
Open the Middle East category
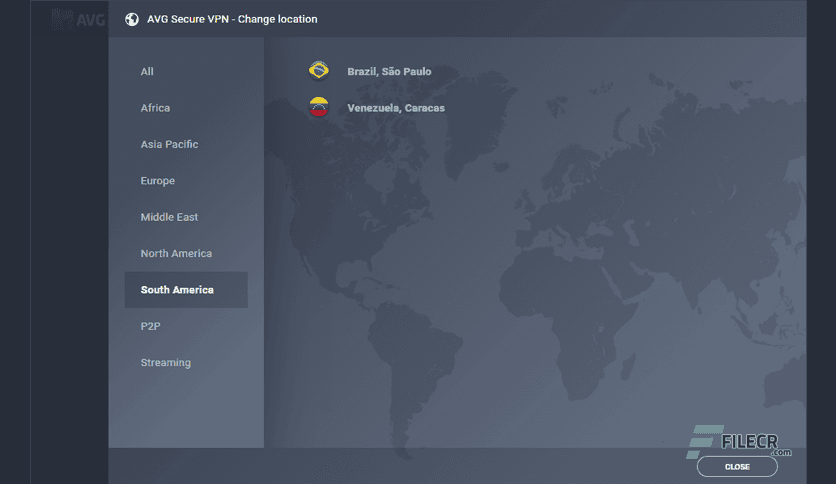[169, 217]
